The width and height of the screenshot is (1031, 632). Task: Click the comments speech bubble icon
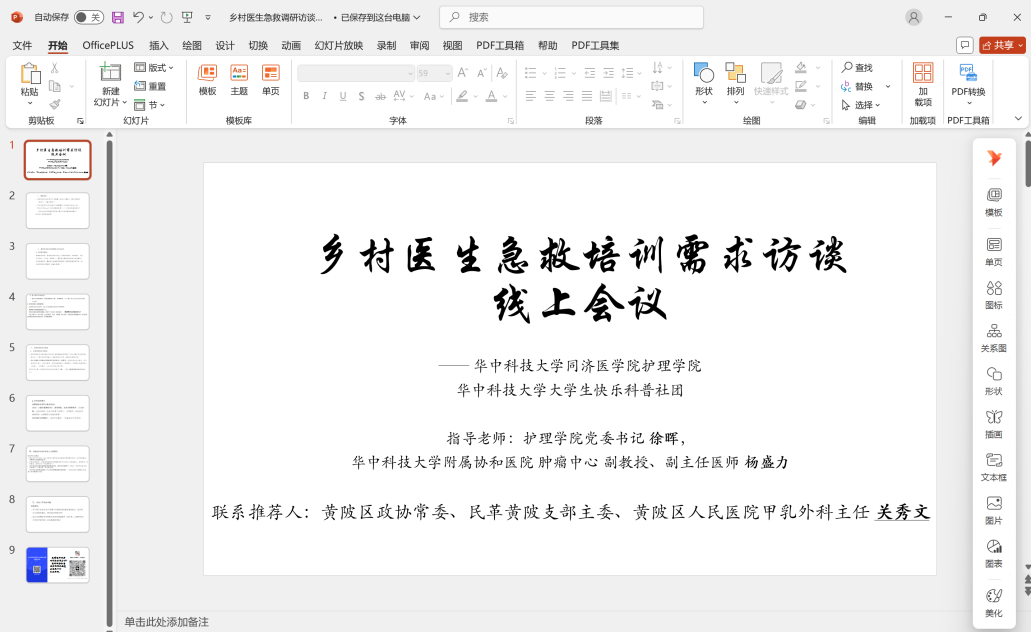tap(965, 45)
